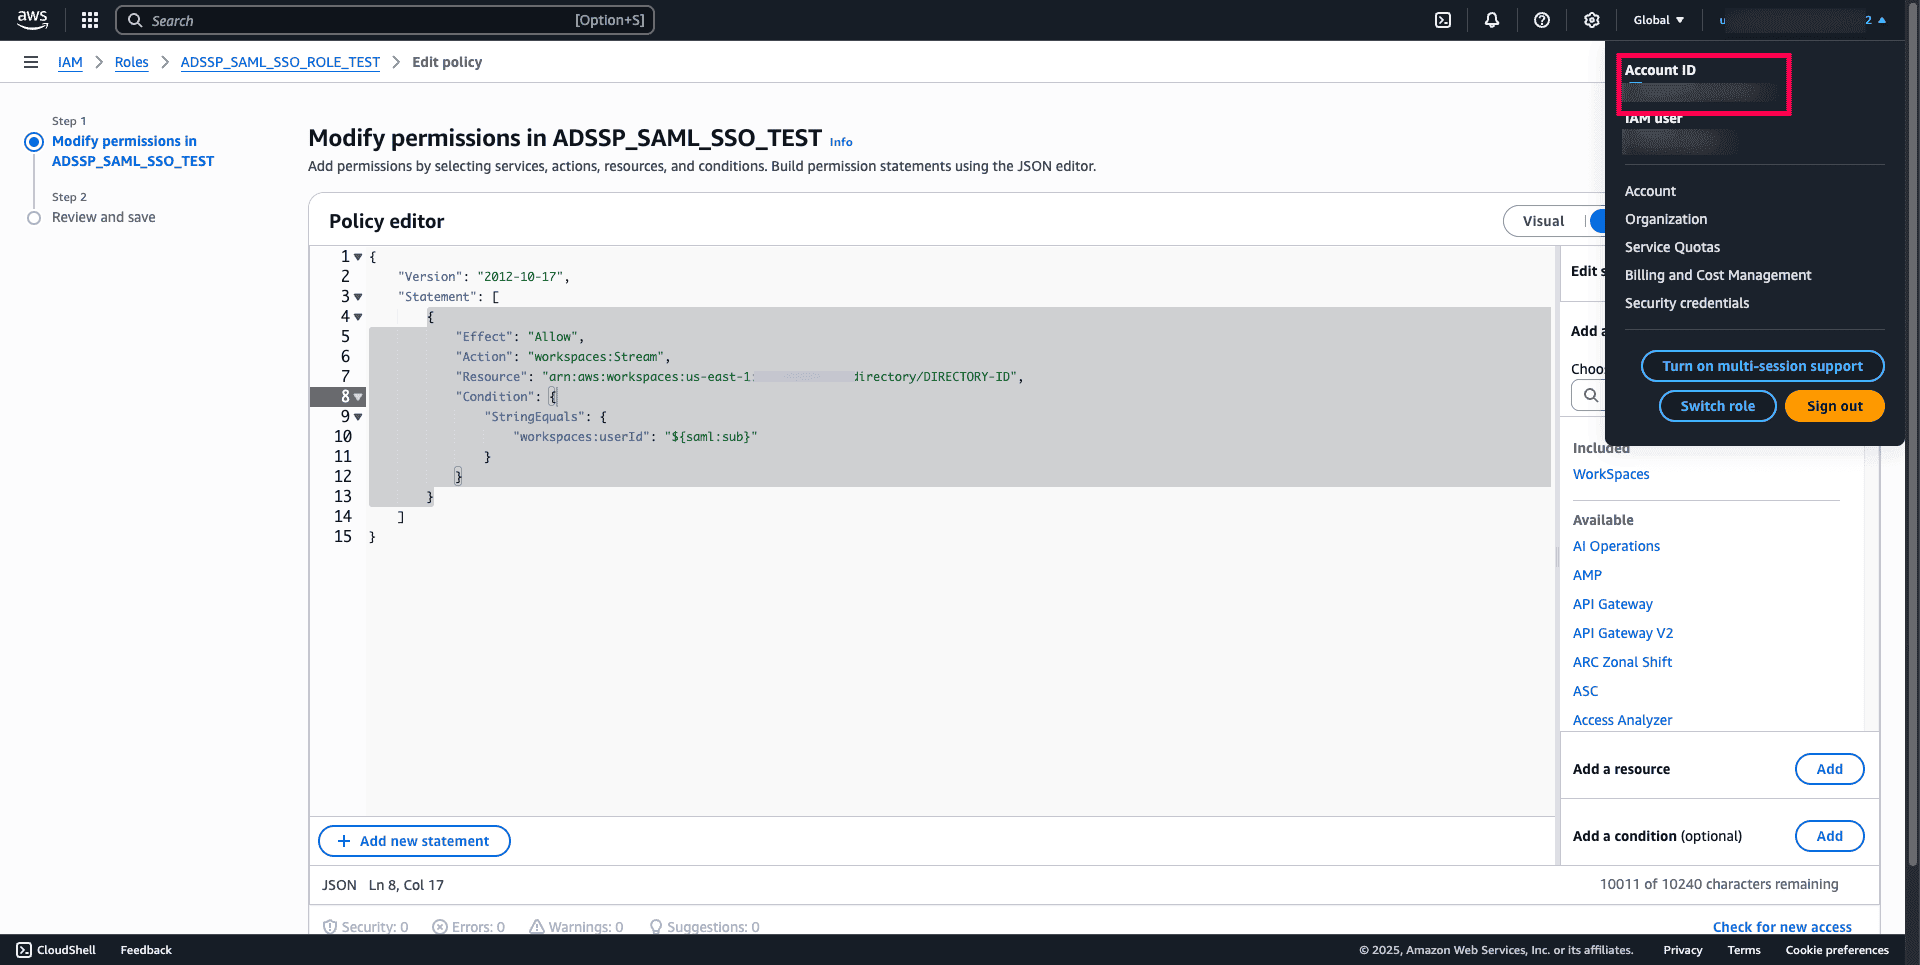The image size is (1920, 965).
Task: Open Privacy link in footer
Action: 1682,950
